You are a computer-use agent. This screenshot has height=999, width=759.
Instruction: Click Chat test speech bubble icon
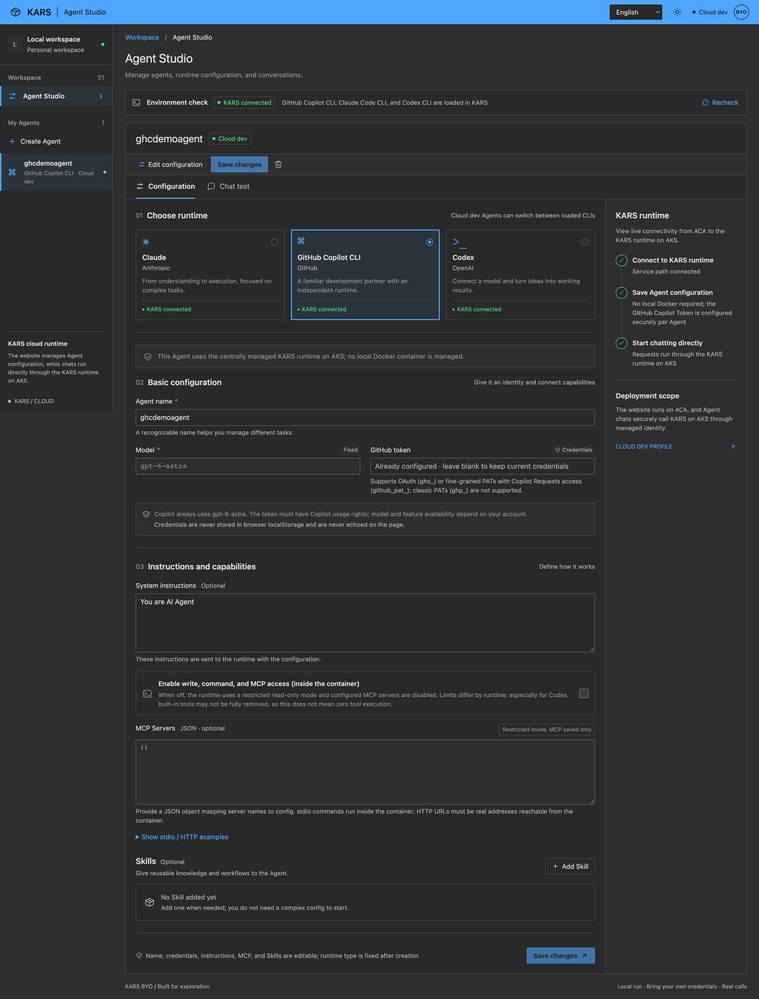coord(211,187)
